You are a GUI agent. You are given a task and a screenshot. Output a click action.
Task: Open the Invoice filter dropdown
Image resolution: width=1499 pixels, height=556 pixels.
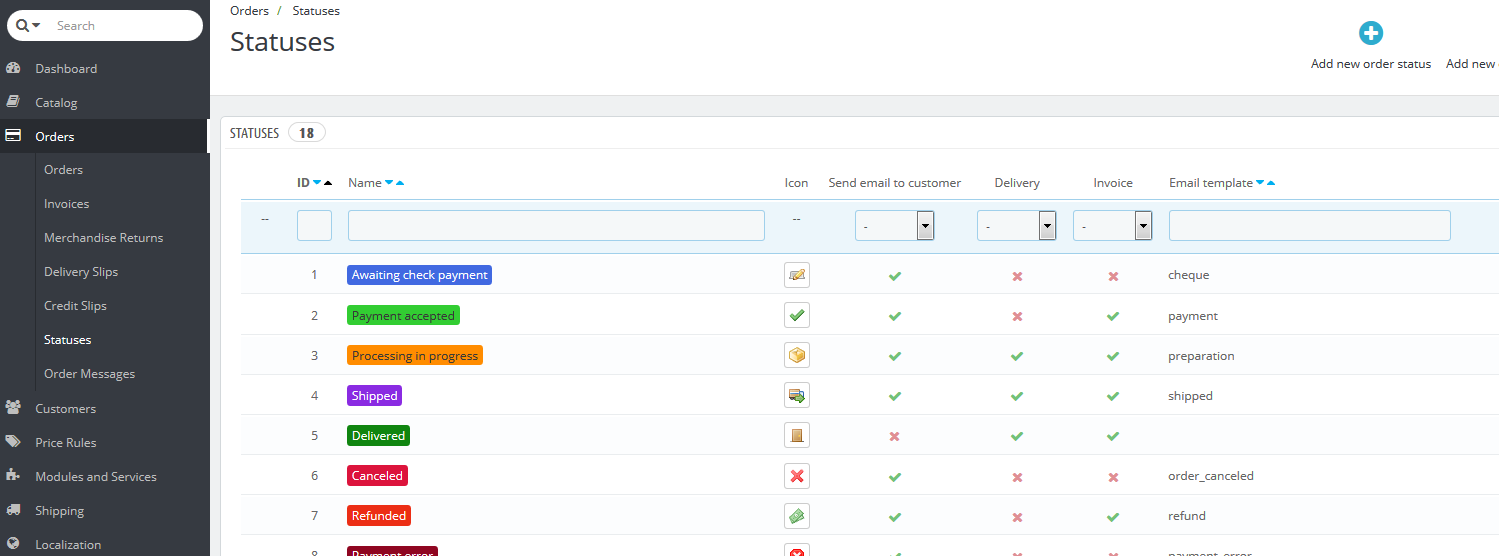pos(1112,226)
